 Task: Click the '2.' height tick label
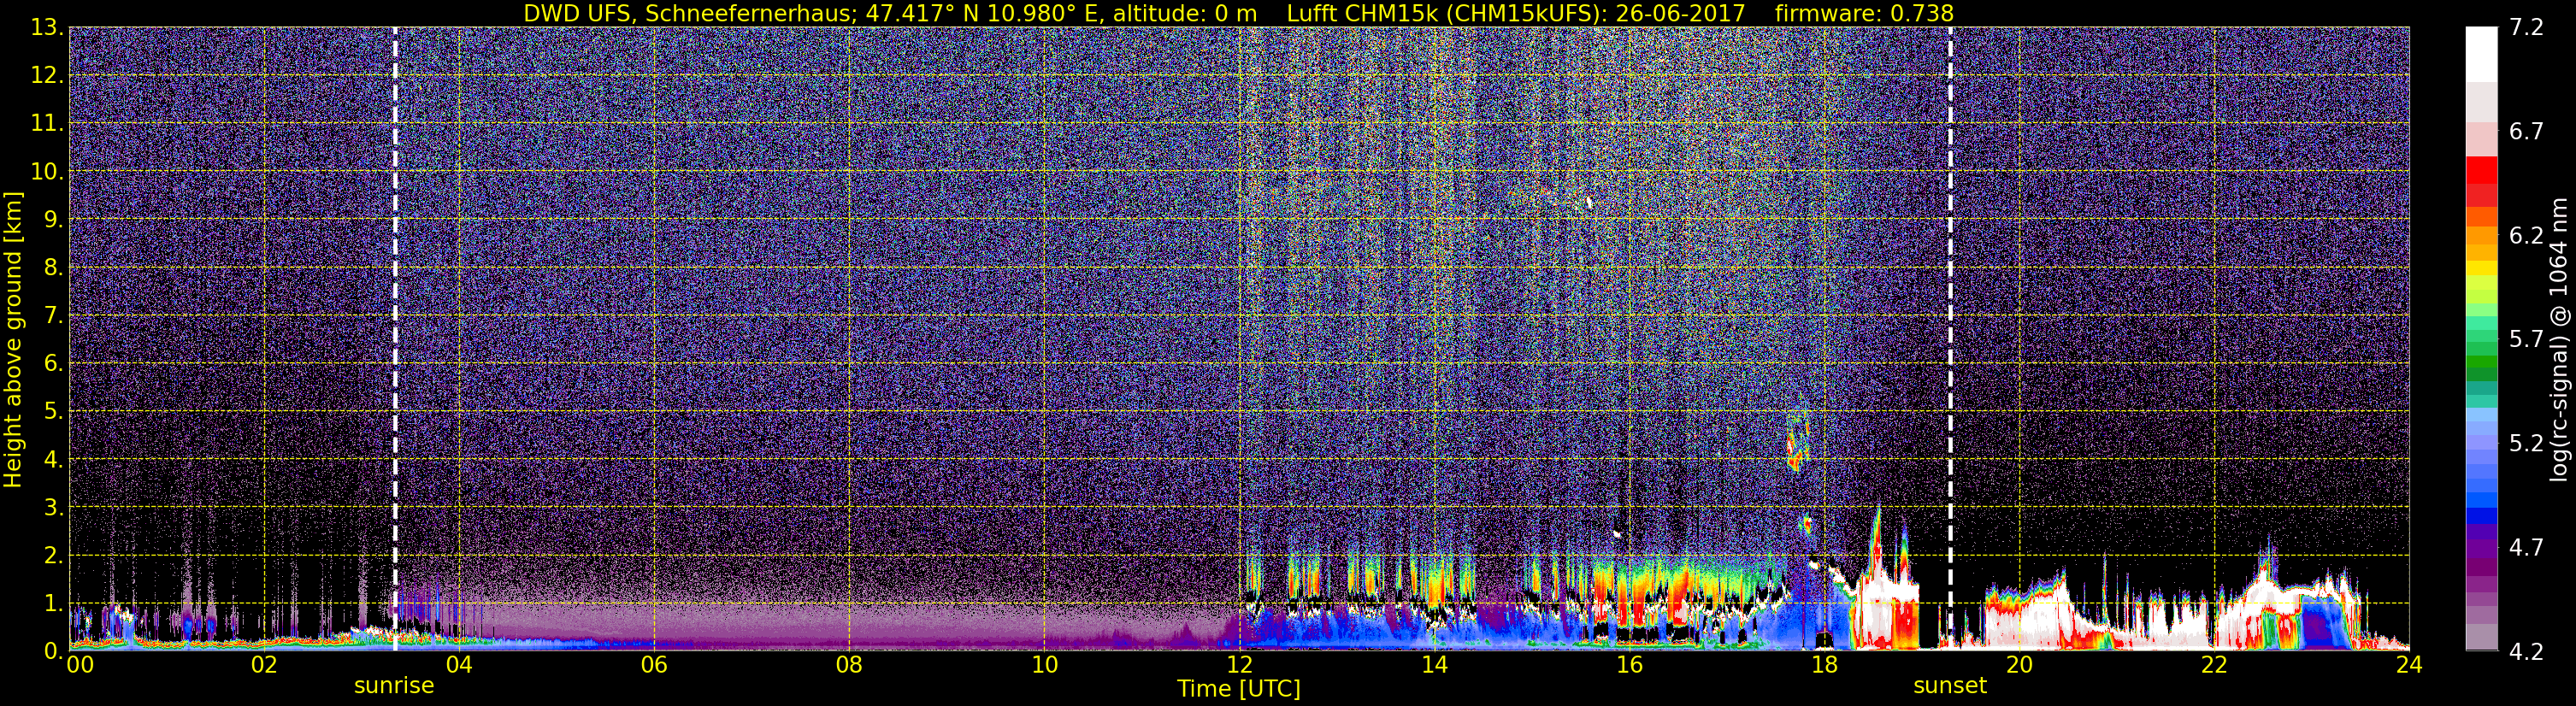tap(54, 554)
